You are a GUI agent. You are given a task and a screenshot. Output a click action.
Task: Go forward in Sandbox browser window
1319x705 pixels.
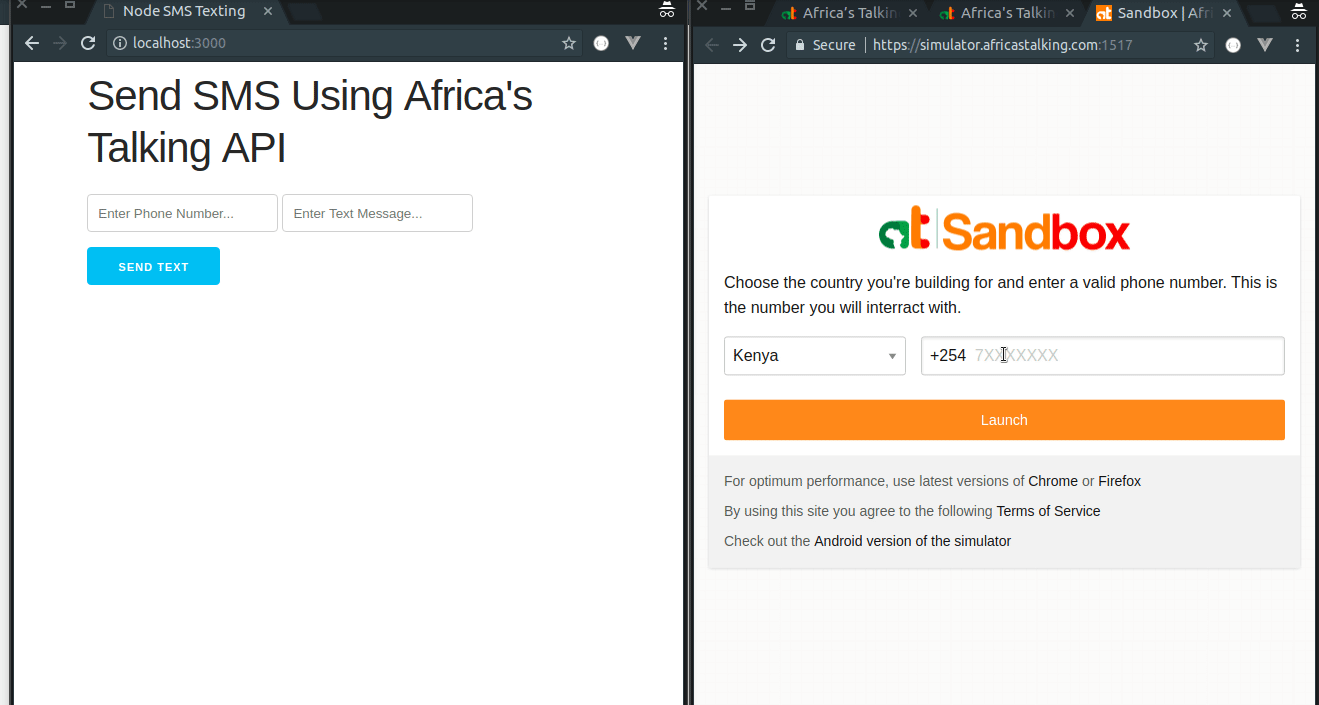(x=740, y=45)
